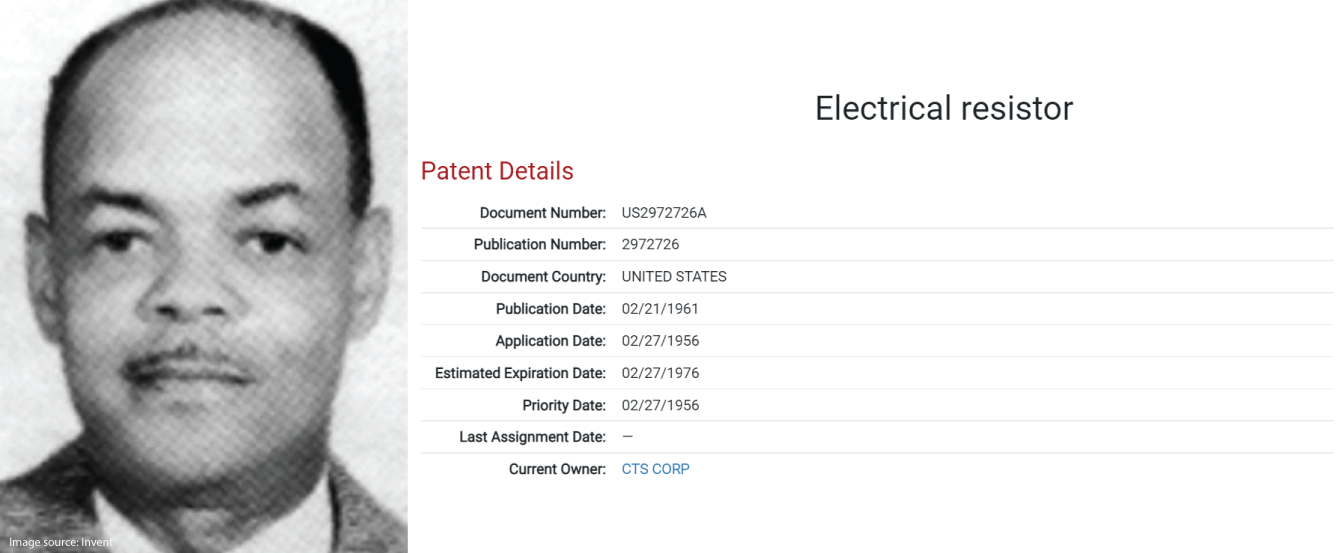Screen dimensions: 1338x553
Task: Click the 'Publication Number:' label
Action: pyautogui.click(x=540, y=245)
